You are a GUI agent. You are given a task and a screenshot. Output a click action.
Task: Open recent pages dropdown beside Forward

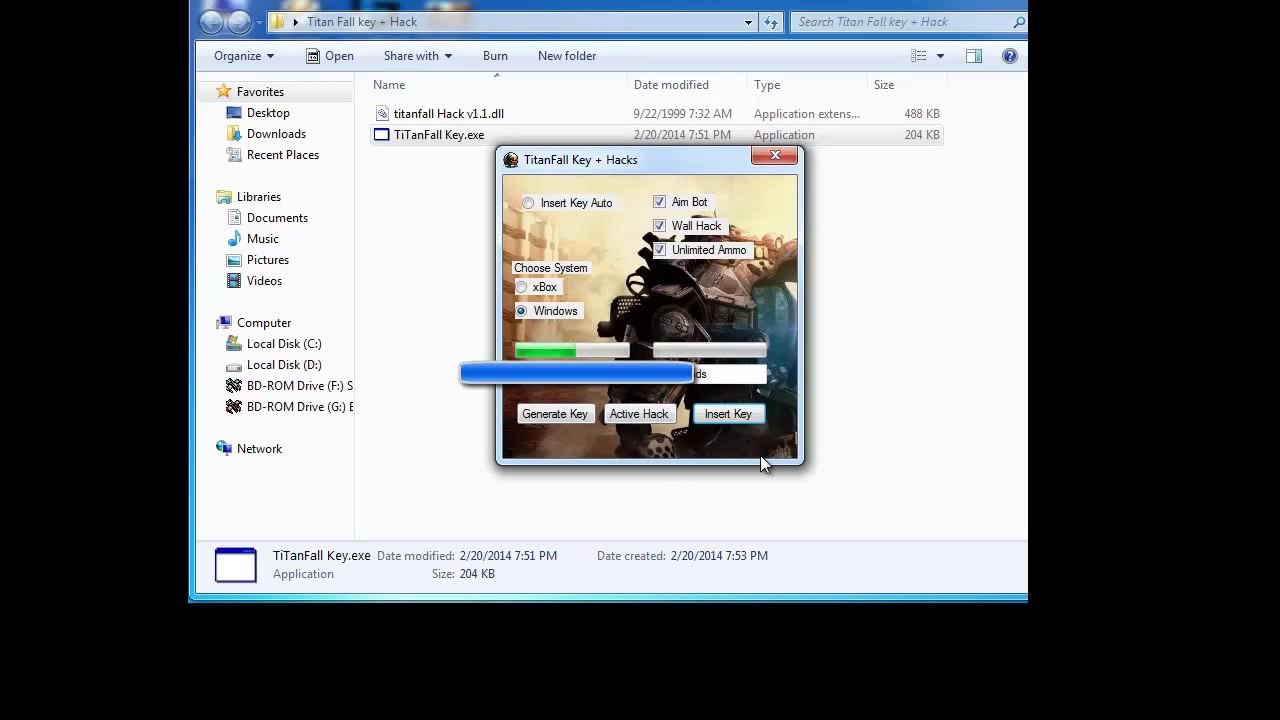259,22
